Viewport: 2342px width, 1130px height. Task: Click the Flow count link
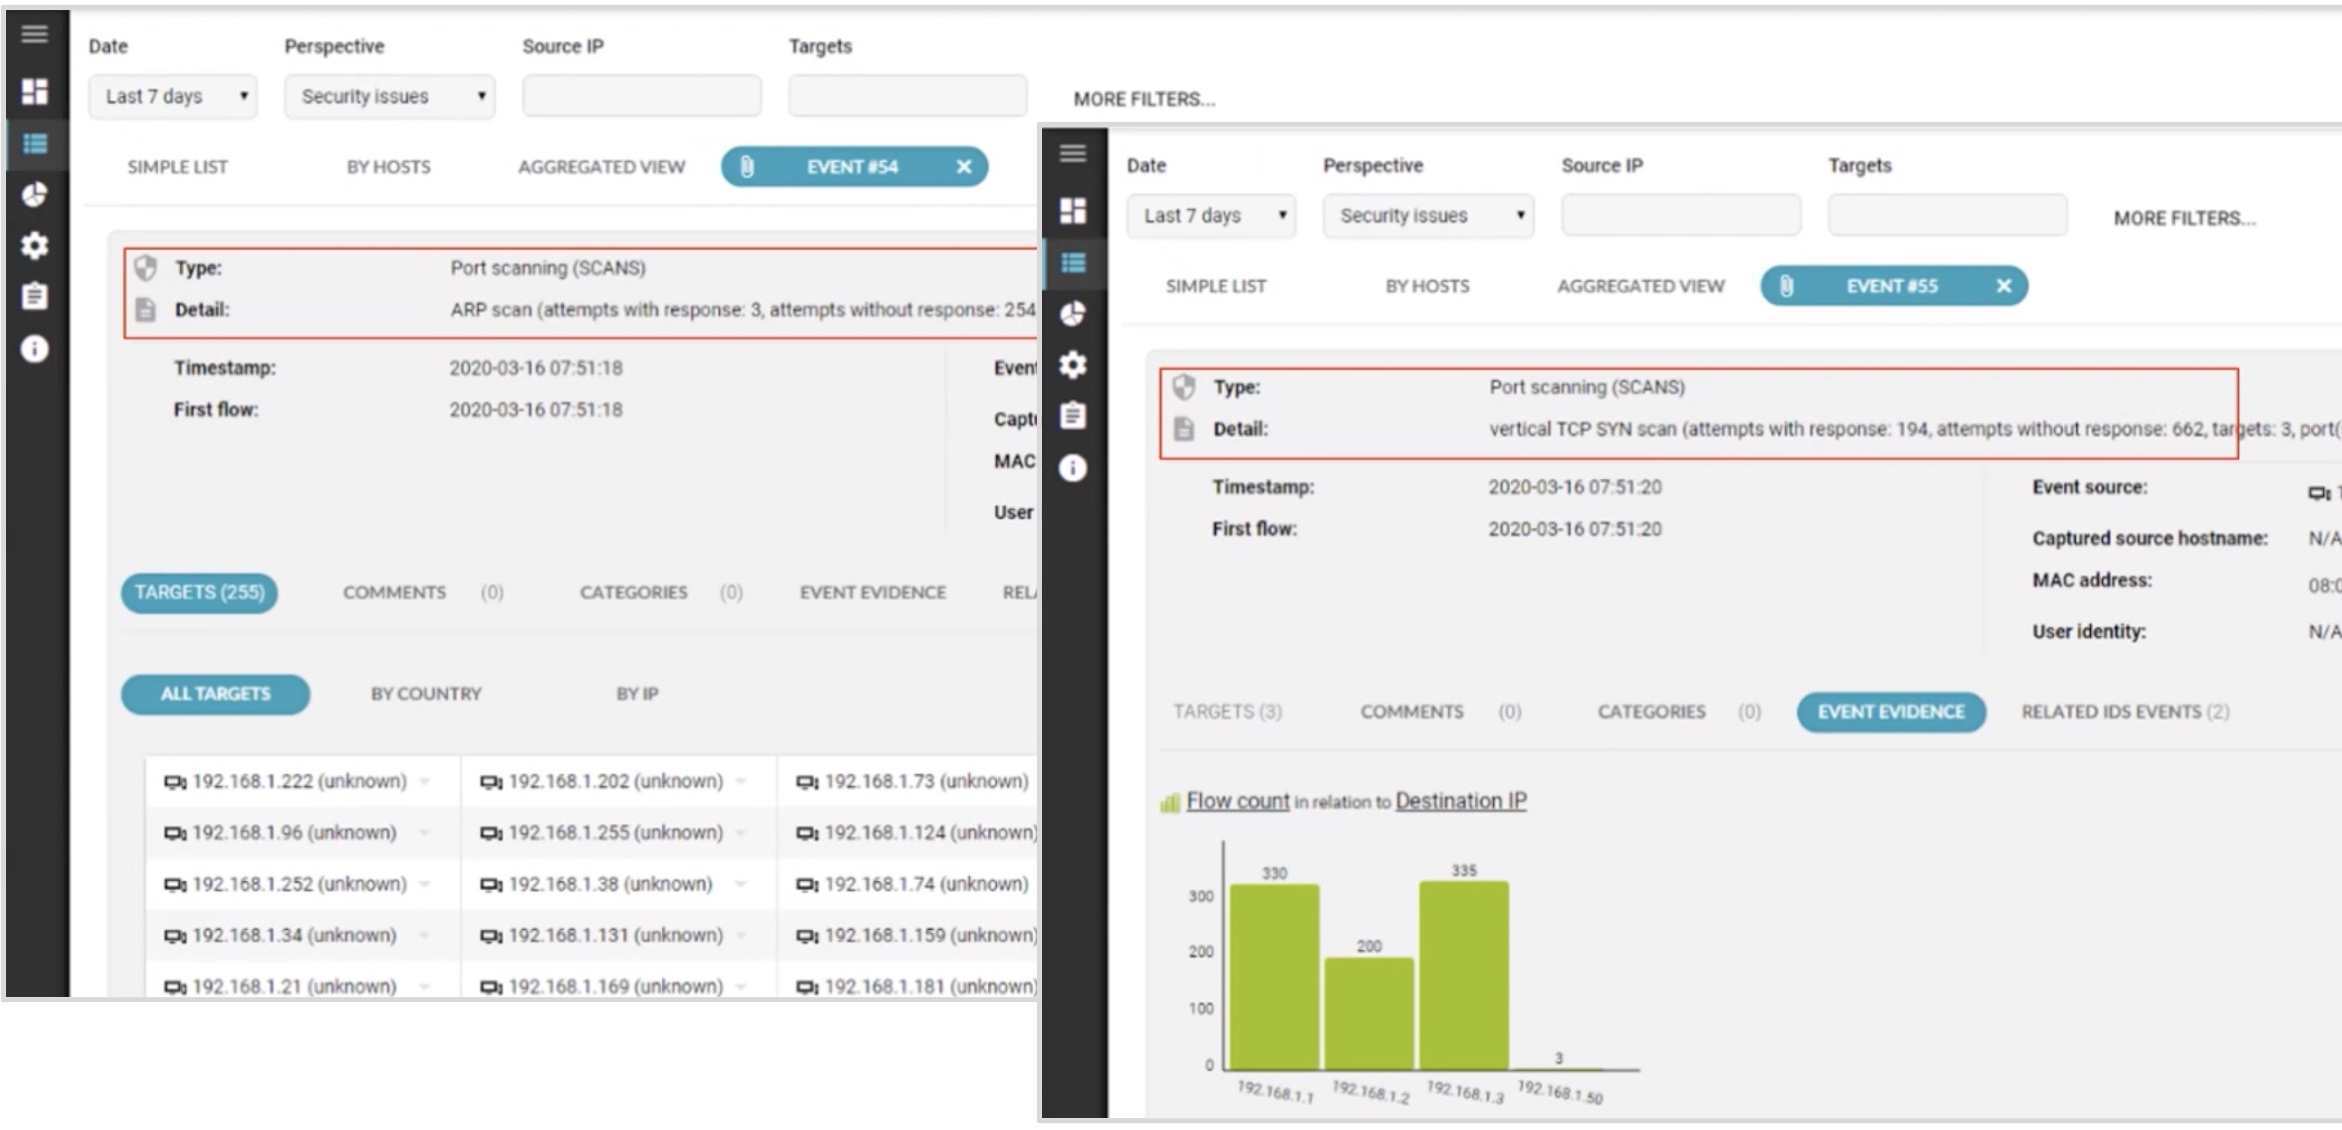(x=1237, y=801)
